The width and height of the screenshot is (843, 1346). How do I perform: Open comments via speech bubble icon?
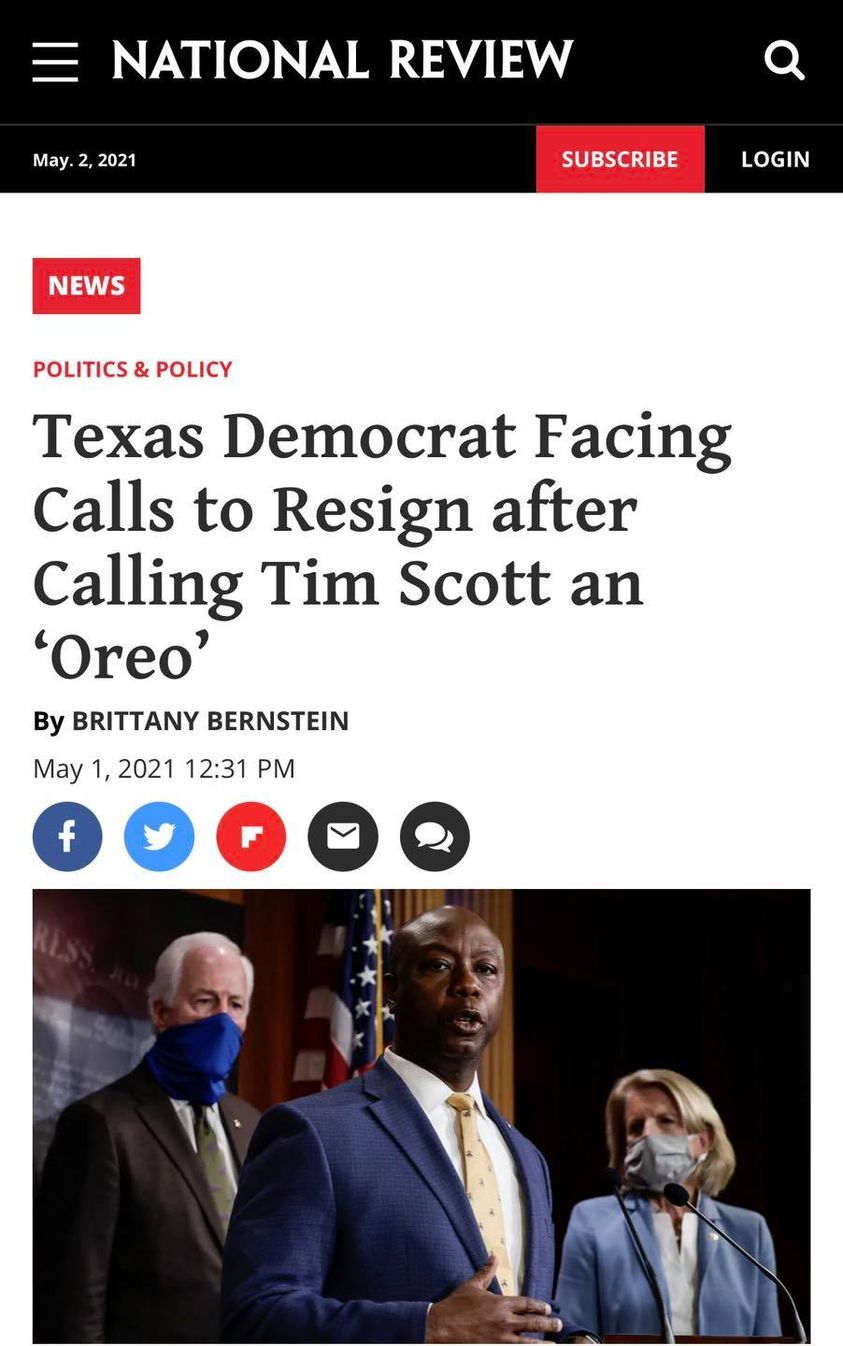(435, 836)
